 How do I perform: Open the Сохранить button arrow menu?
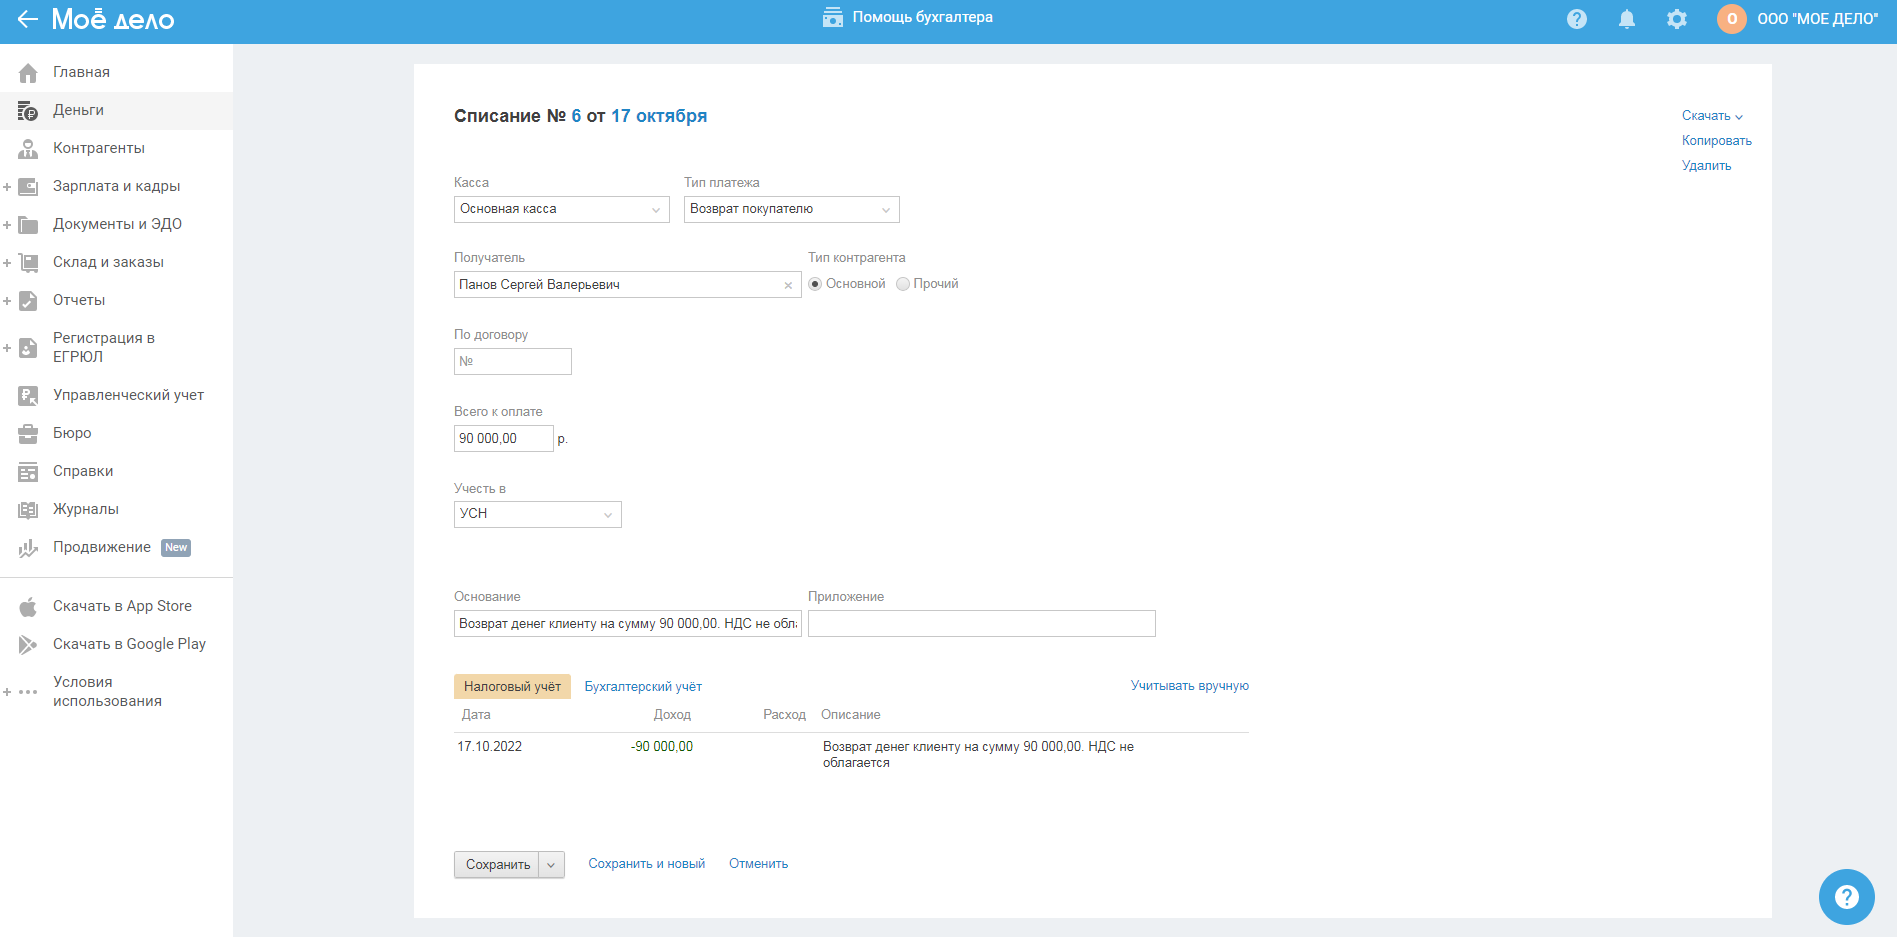coord(551,865)
